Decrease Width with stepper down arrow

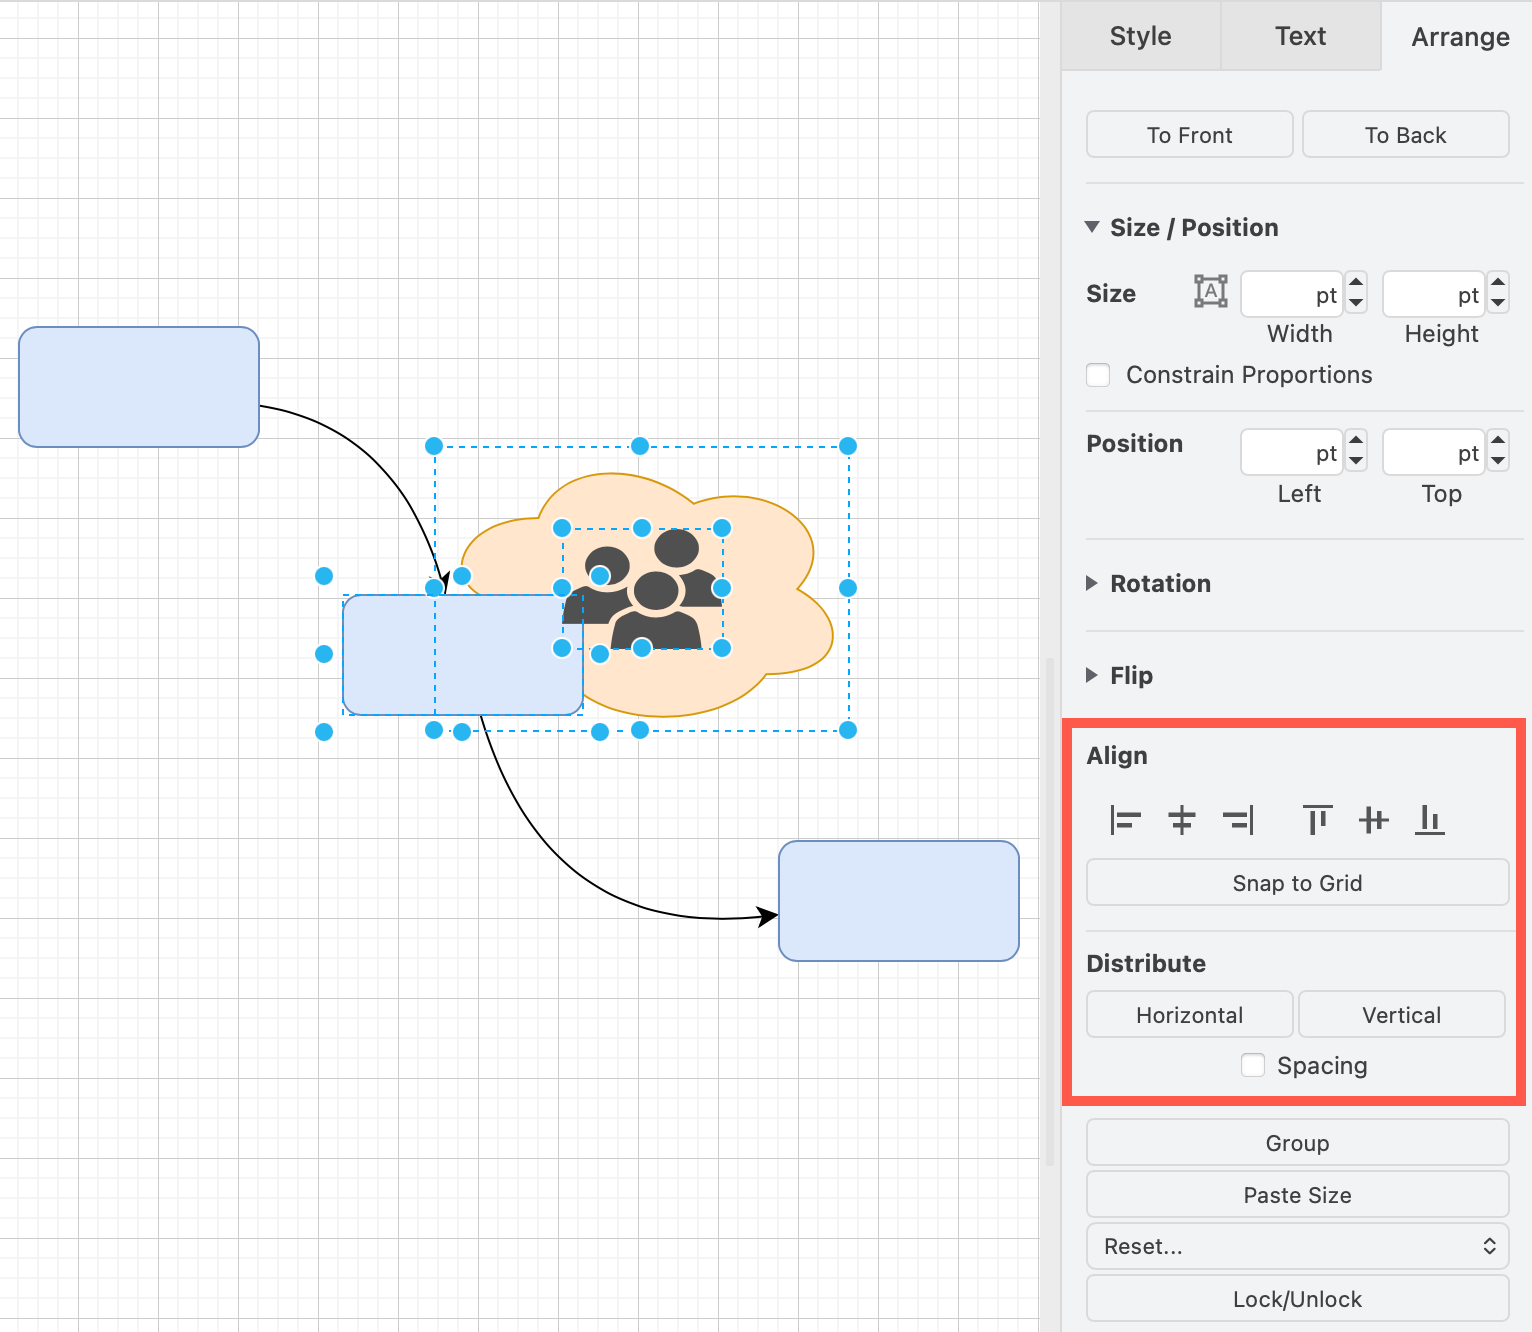pyautogui.click(x=1356, y=303)
